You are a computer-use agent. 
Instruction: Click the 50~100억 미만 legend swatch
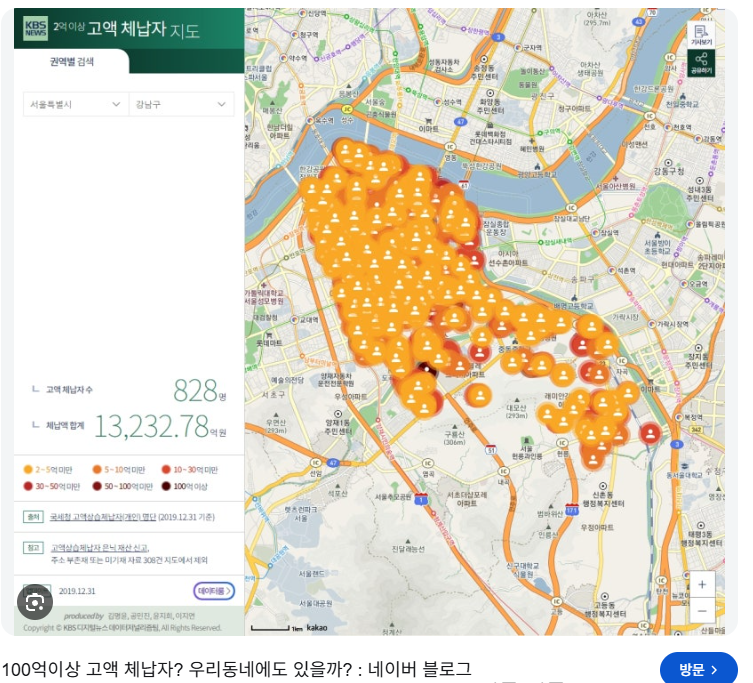pos(97,486)
